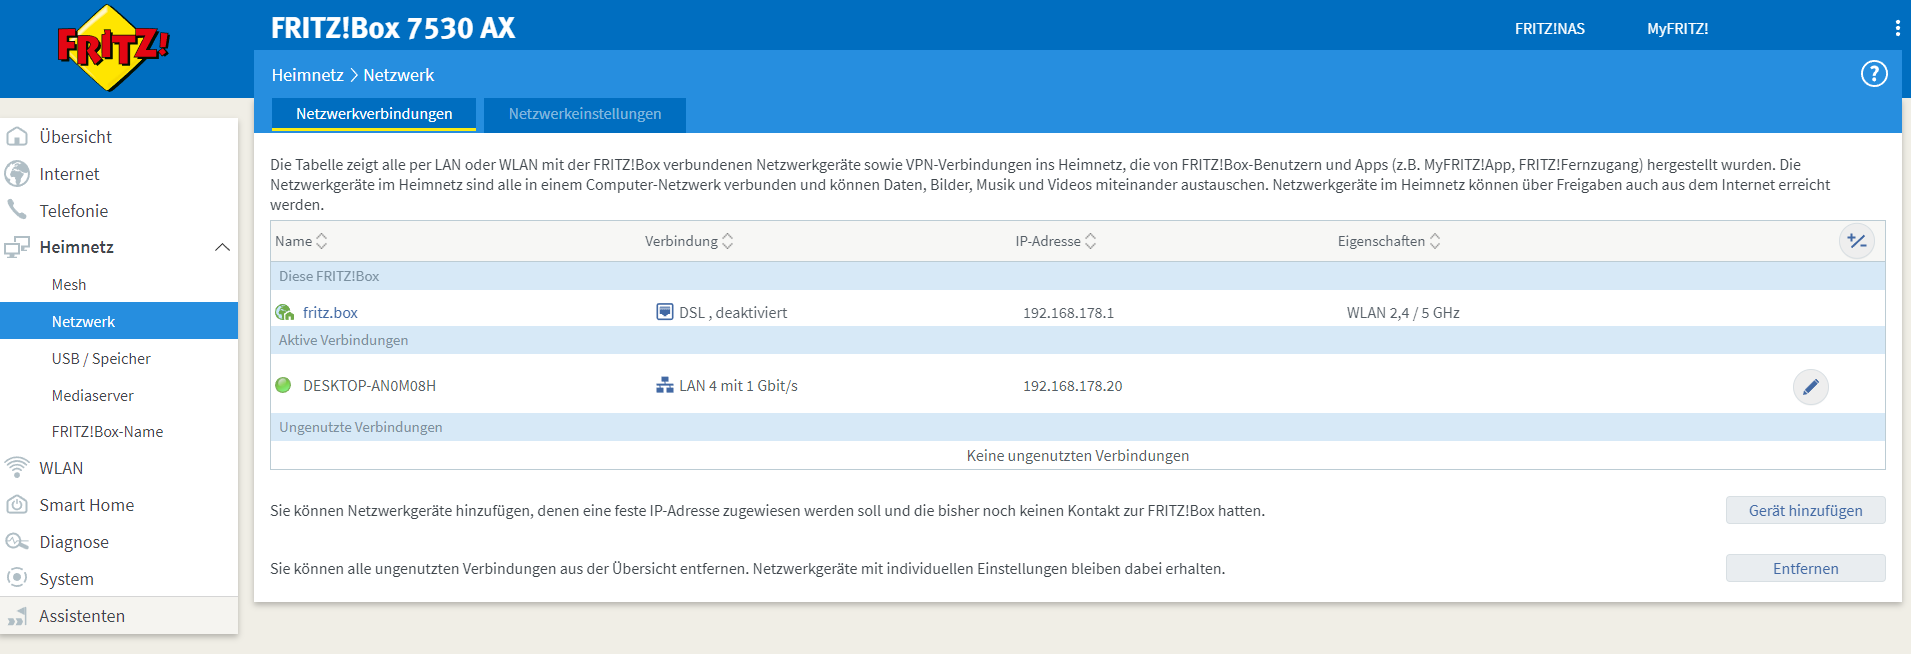
Task: Collapse the Heimnetz menu chevron
Action: [x=222, y=247]
